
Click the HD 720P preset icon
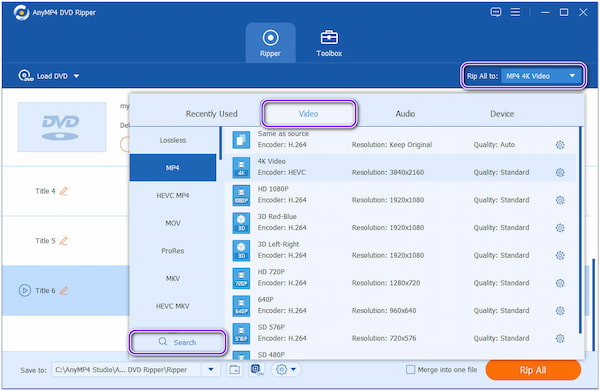[x=241, y=278]
